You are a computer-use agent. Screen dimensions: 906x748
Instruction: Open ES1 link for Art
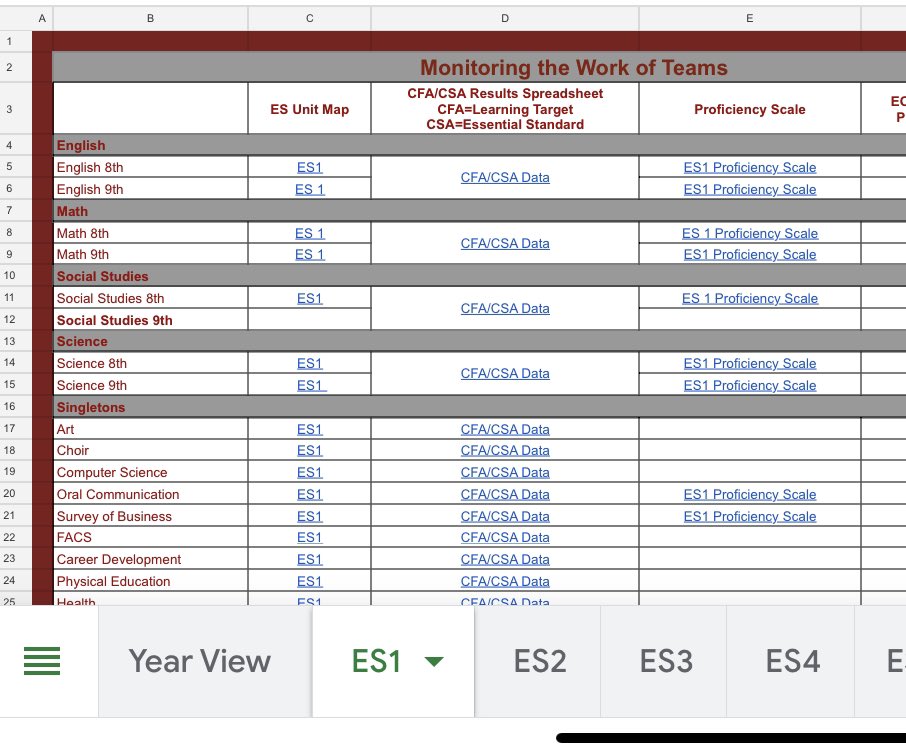tap(310, 429)
